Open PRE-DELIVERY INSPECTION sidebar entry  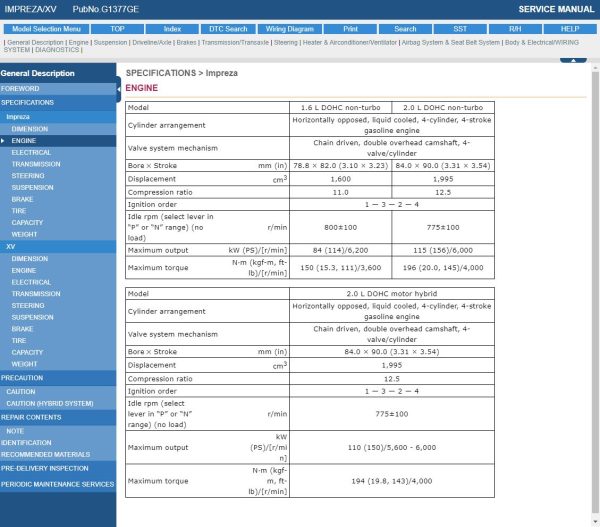[58, 468]
